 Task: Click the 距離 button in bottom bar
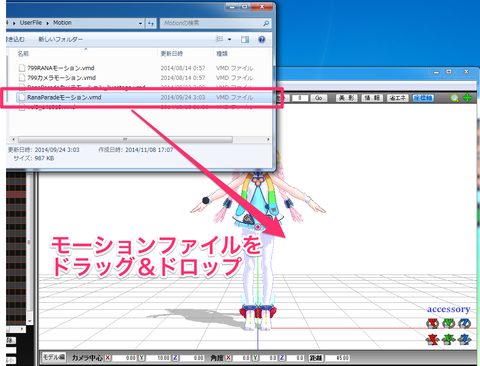point(315,358)
